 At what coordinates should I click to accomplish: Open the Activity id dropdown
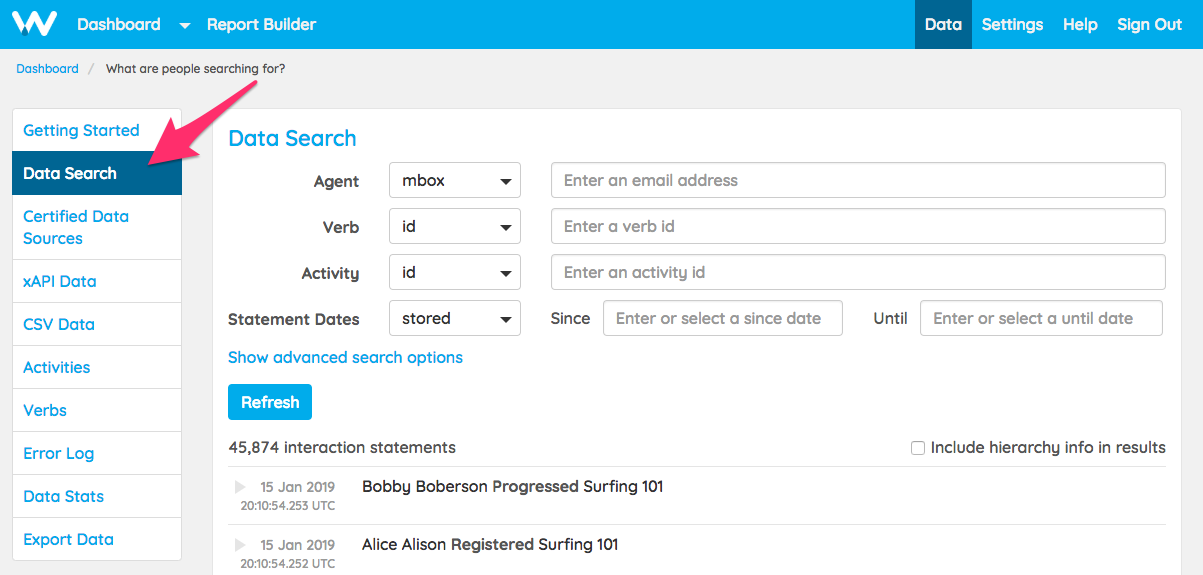[x=455, y=273]
